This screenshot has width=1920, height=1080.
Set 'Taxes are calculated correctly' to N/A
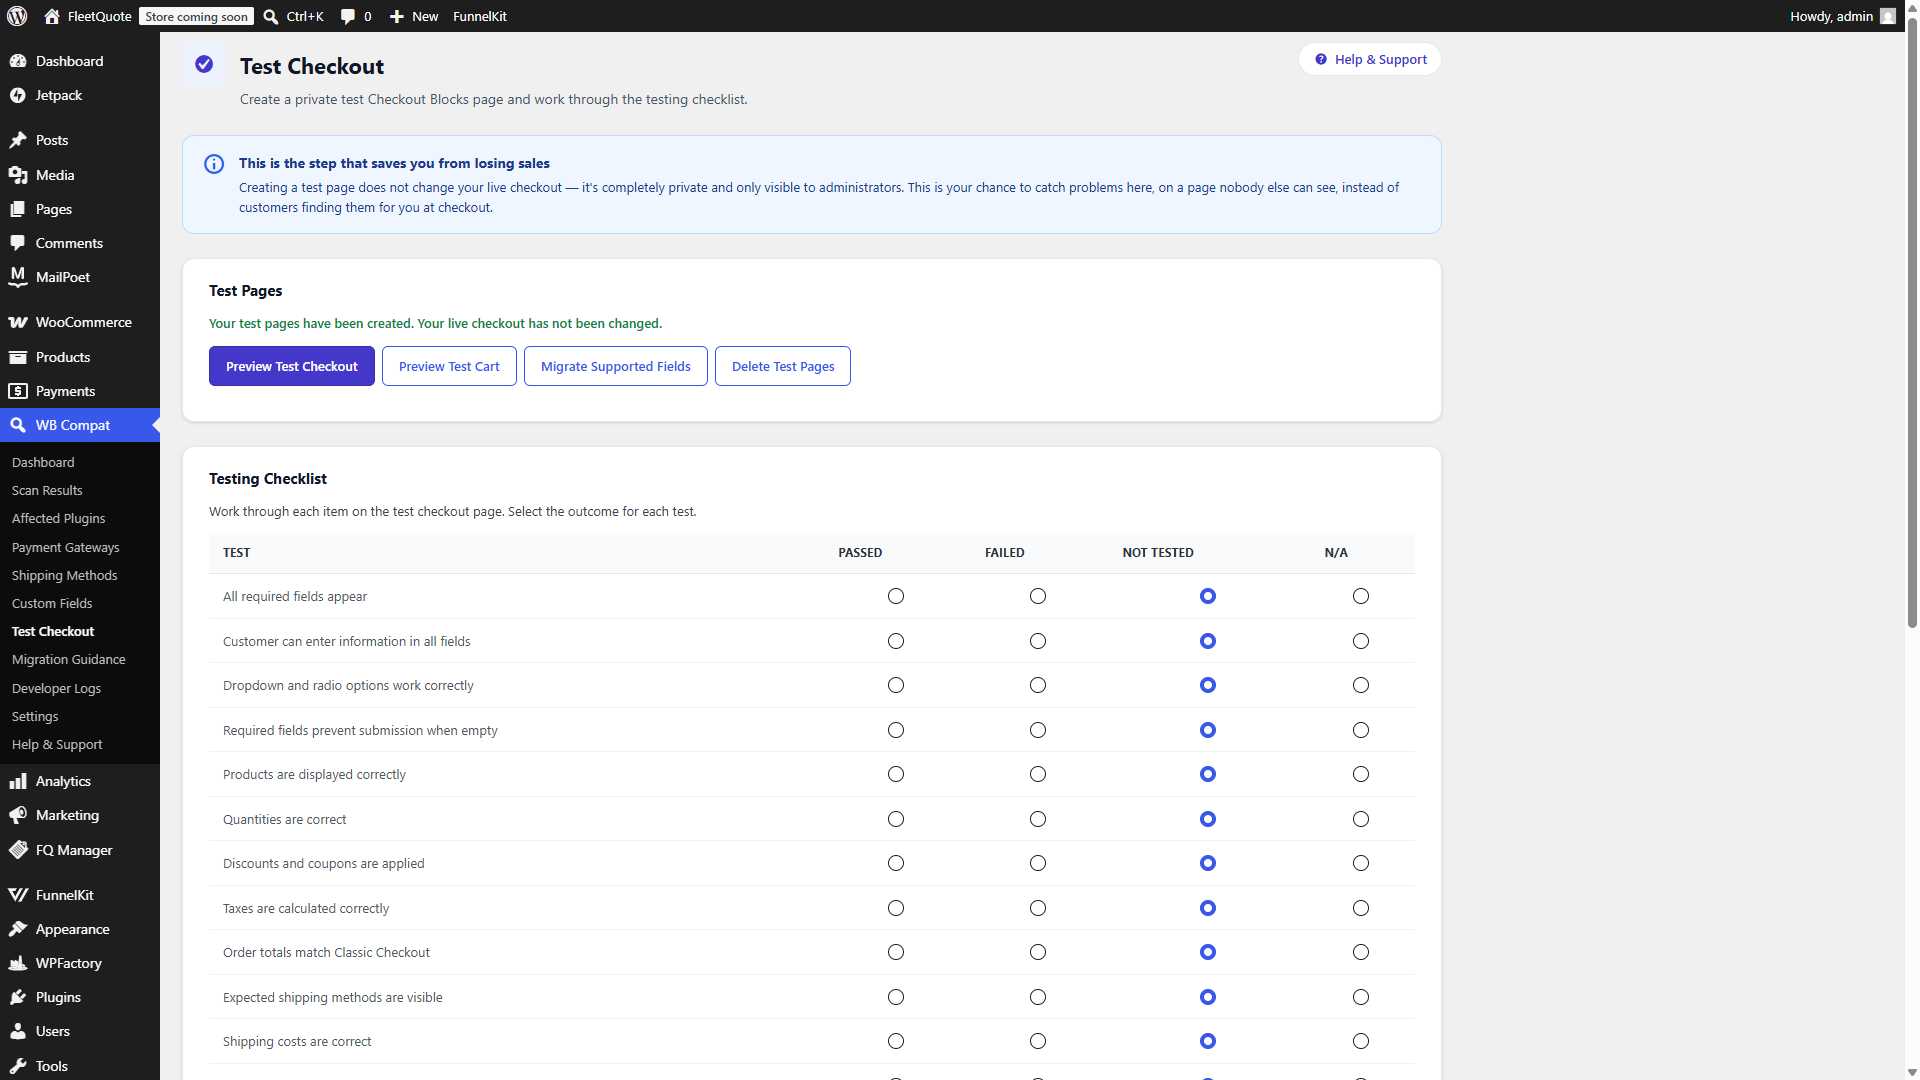click(x=1361, y=908)
